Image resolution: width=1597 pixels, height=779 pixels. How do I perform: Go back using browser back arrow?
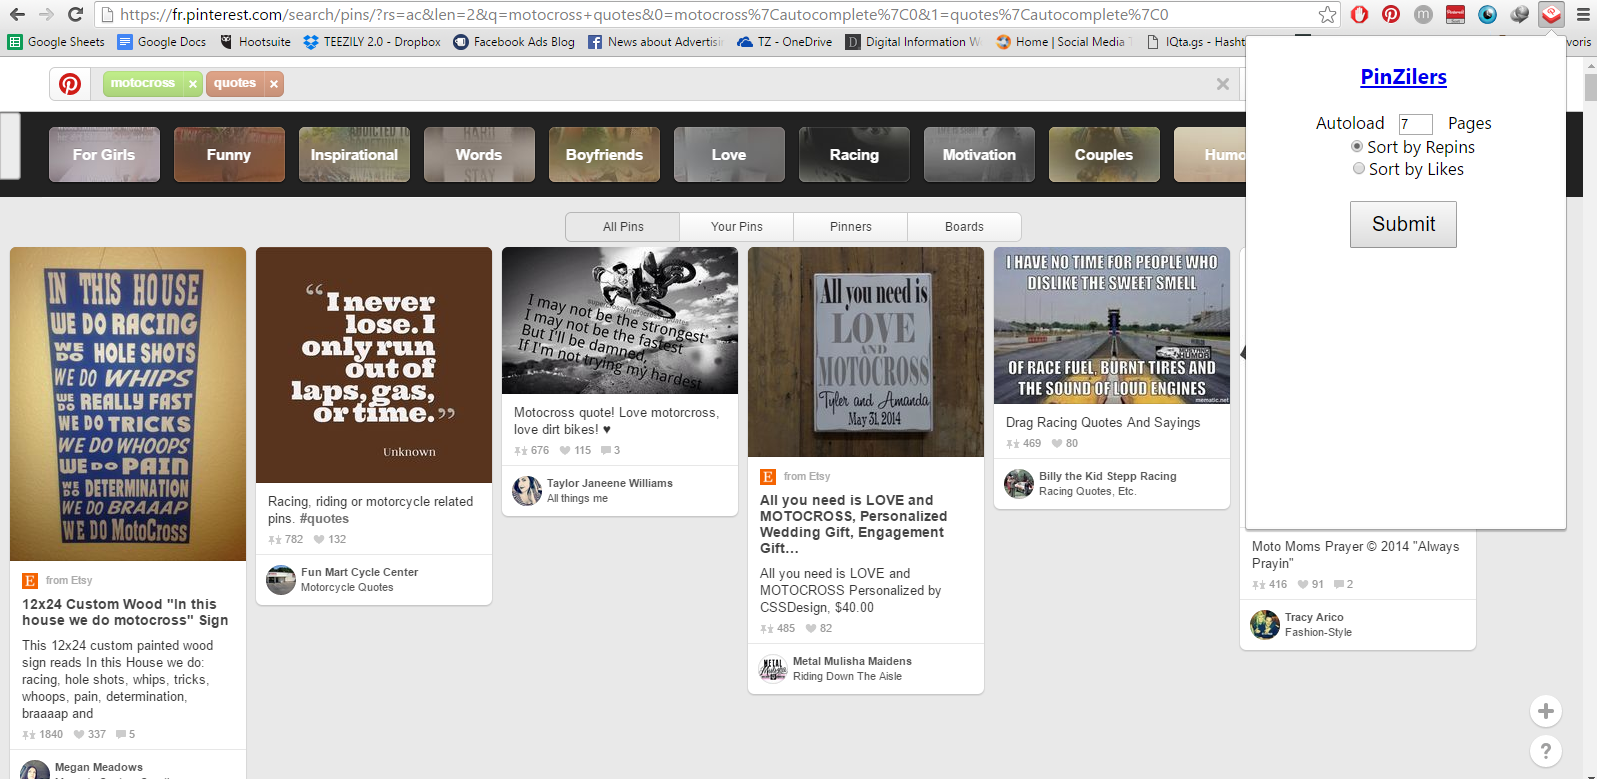(17, 14)
